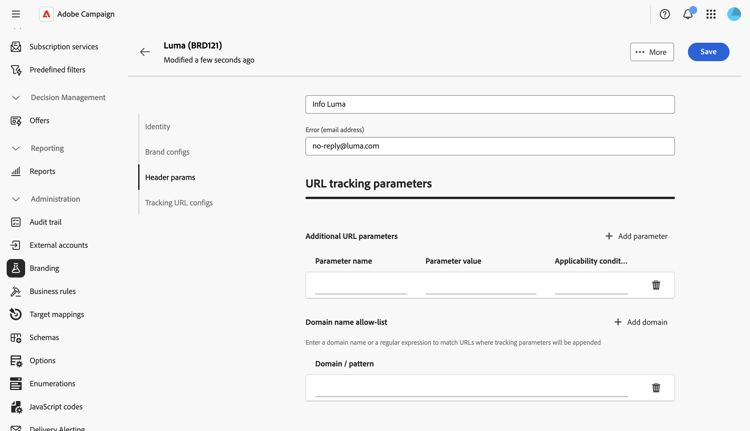
Task: Click the Info Luma text field
Action: (x=490, y=104)
